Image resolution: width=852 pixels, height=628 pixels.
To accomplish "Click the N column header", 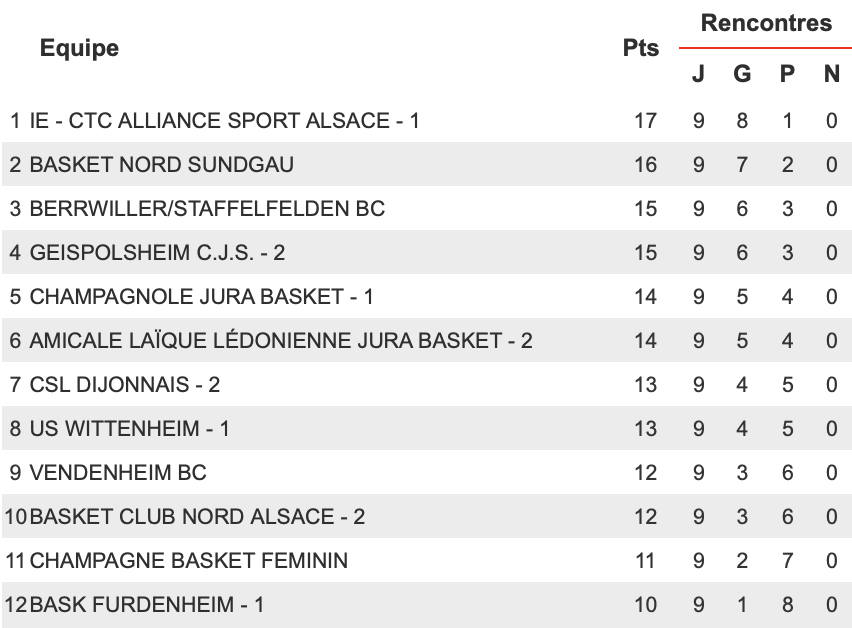I will 832,73.
